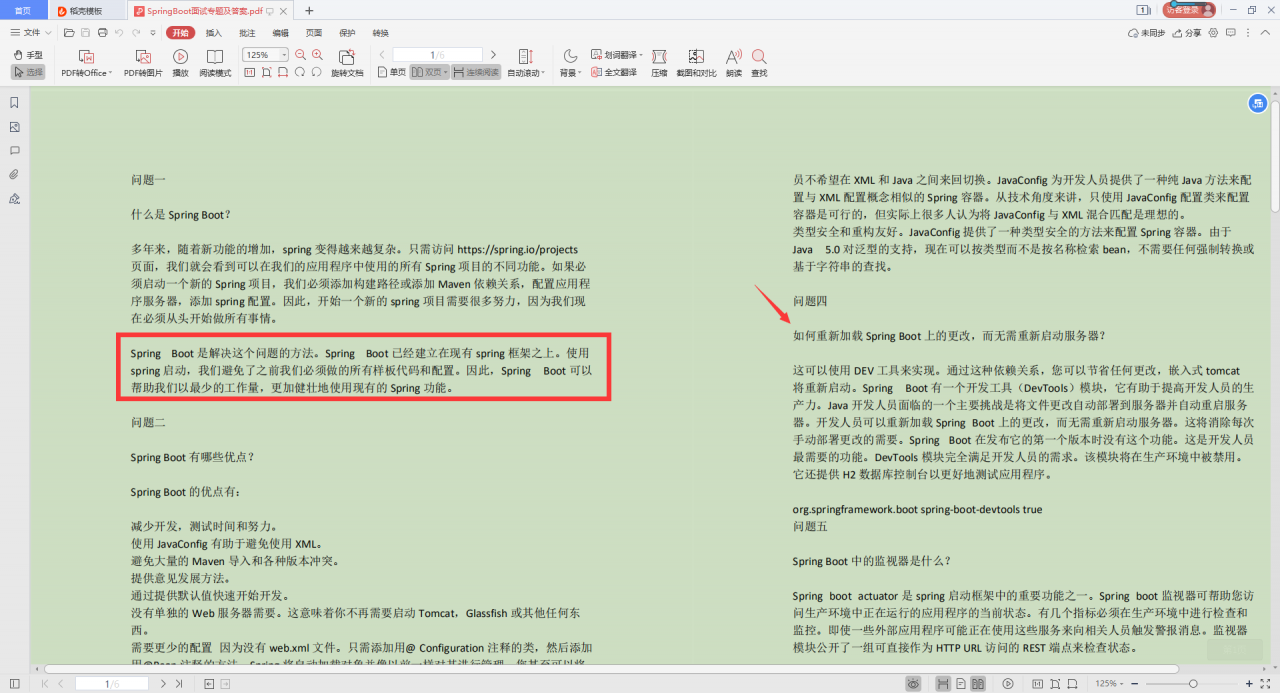The height and width of the screenshot is (693, 1280).
Task: Open the settings gear icon
Action: tap(1214, 33)
